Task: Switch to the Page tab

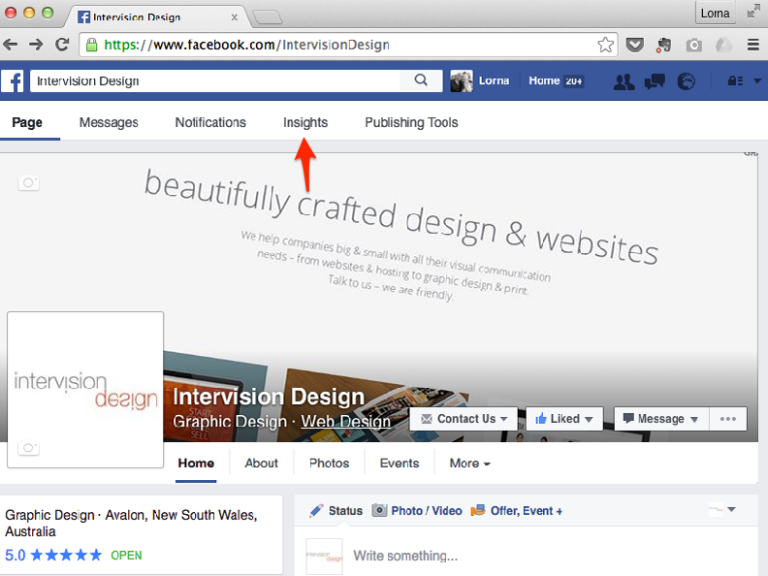Action: click(x=27, y=122)
